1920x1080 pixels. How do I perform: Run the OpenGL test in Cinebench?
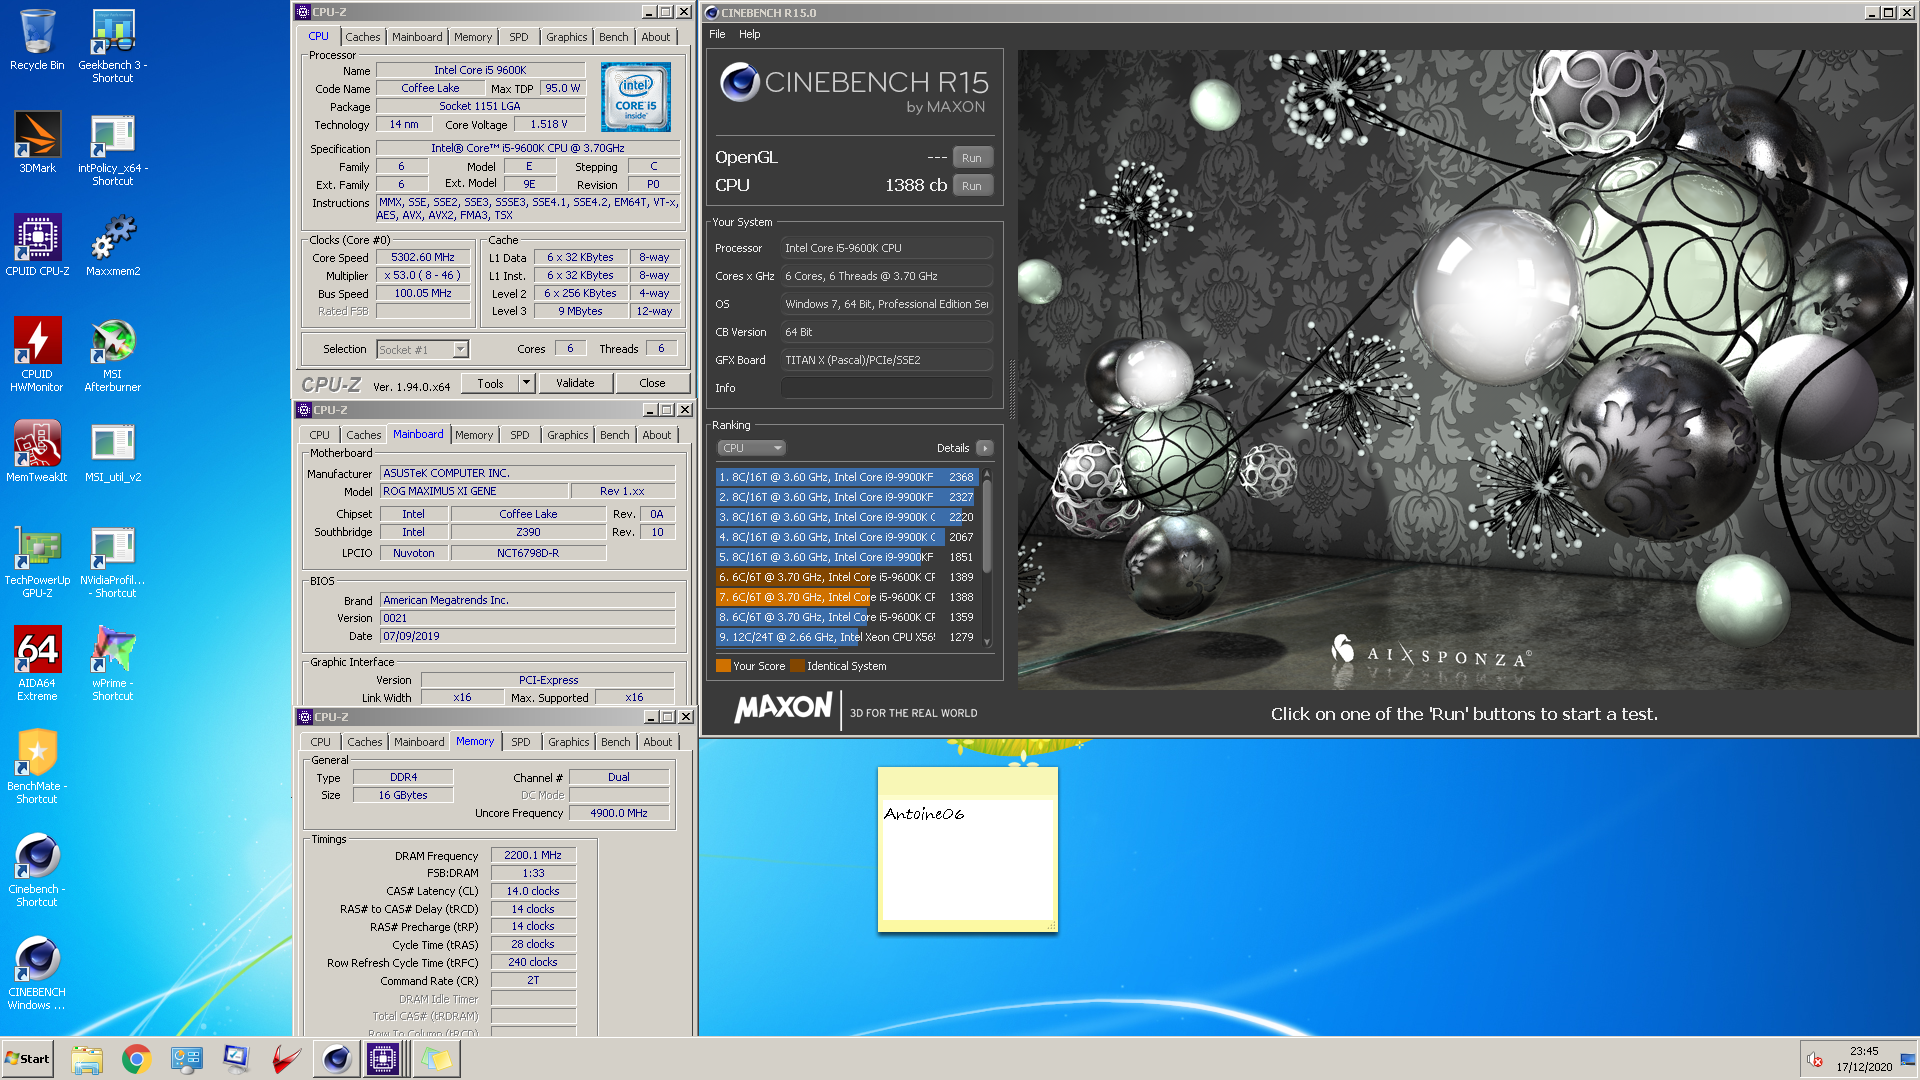972,158
